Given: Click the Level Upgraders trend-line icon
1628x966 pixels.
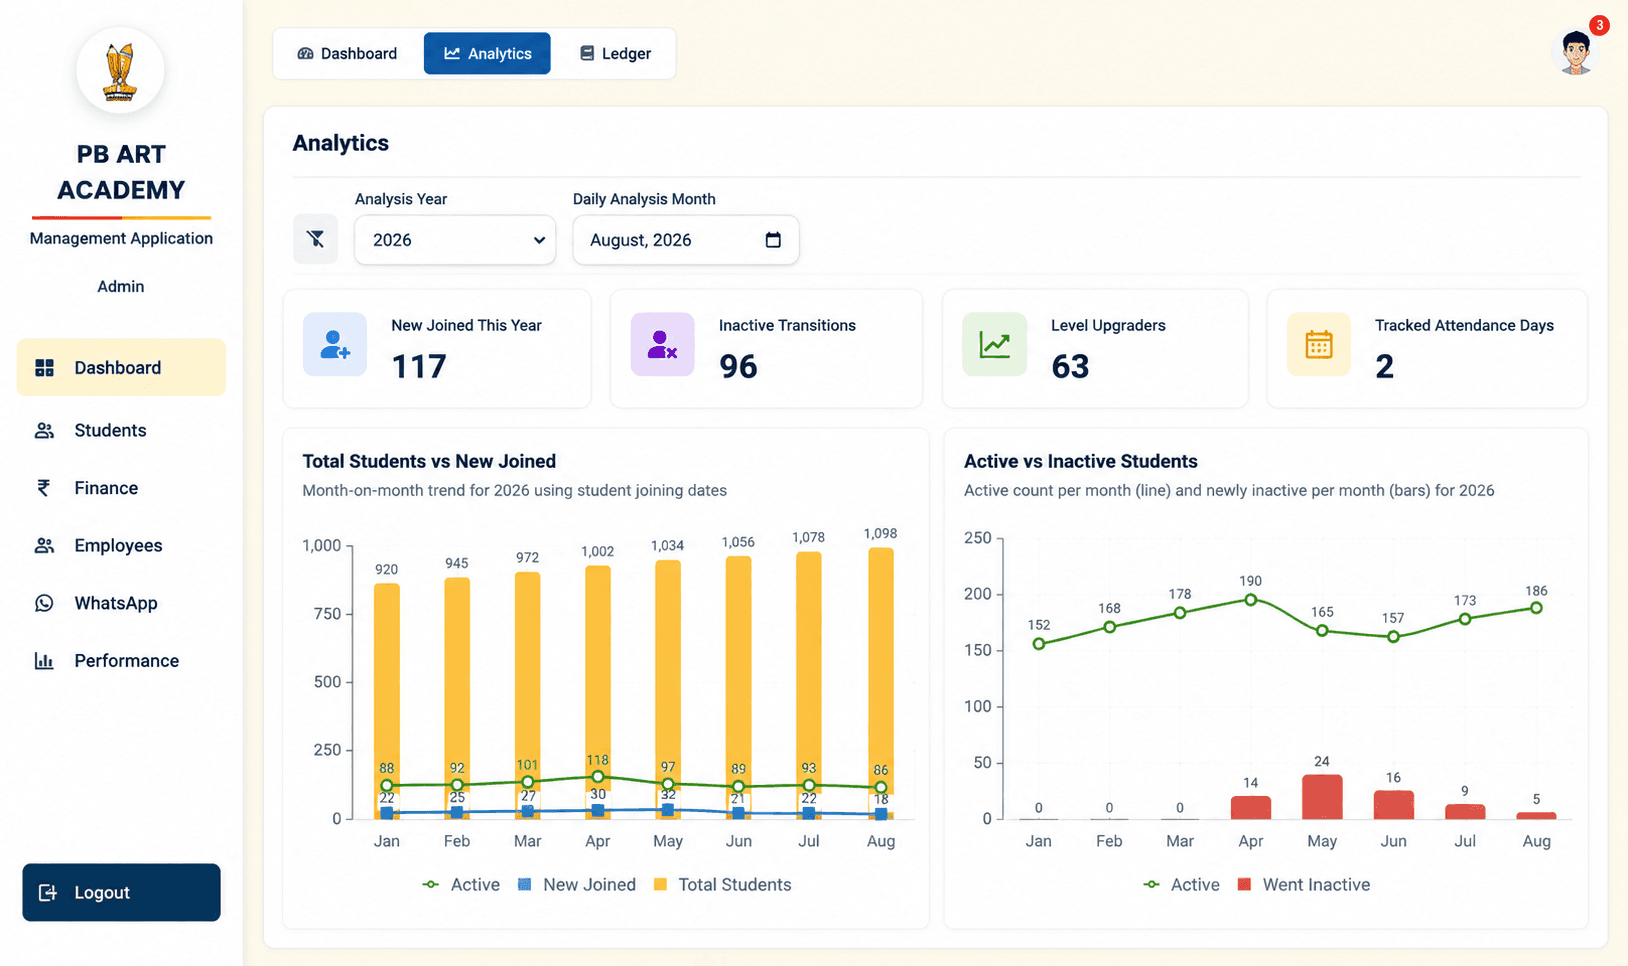Looking at the screenshot, I should (x=994, y=344).
